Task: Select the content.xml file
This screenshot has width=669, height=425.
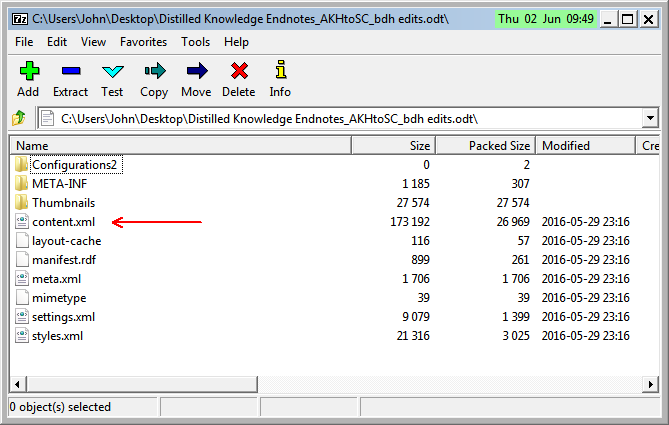Action: tap(62, 221)
